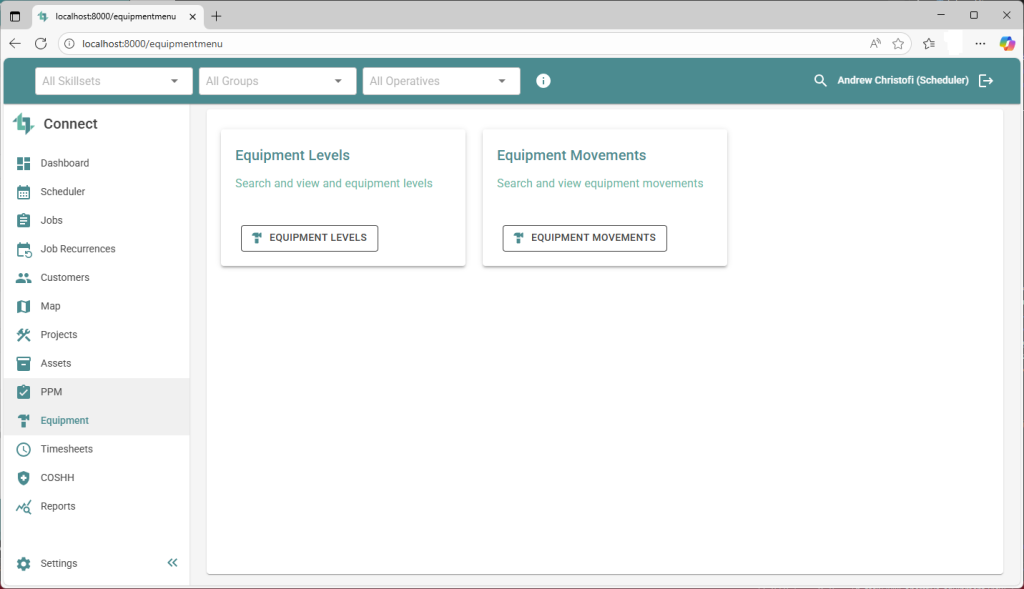Close the localhost:8000/equipmentmenu tab
The height and width of the screenshot is (589, 1024).
click(x=193, y=17)
